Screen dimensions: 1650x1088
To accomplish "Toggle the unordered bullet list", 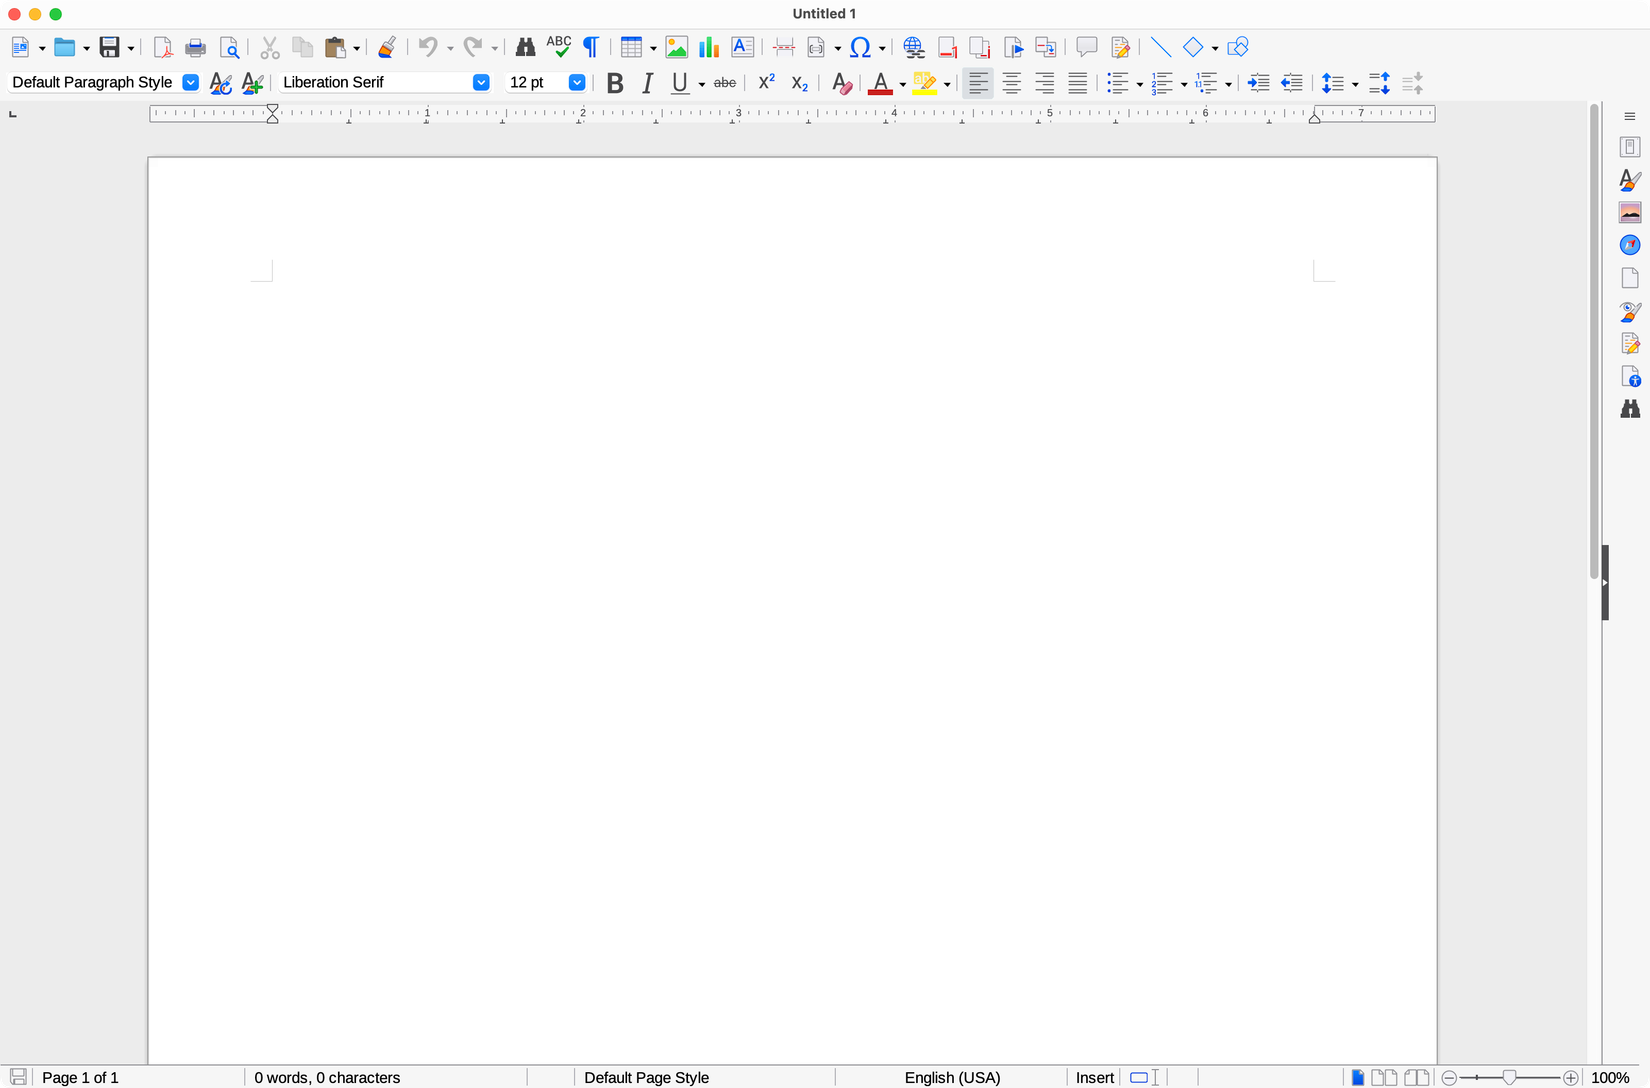I will click(x=1119, y=83).
